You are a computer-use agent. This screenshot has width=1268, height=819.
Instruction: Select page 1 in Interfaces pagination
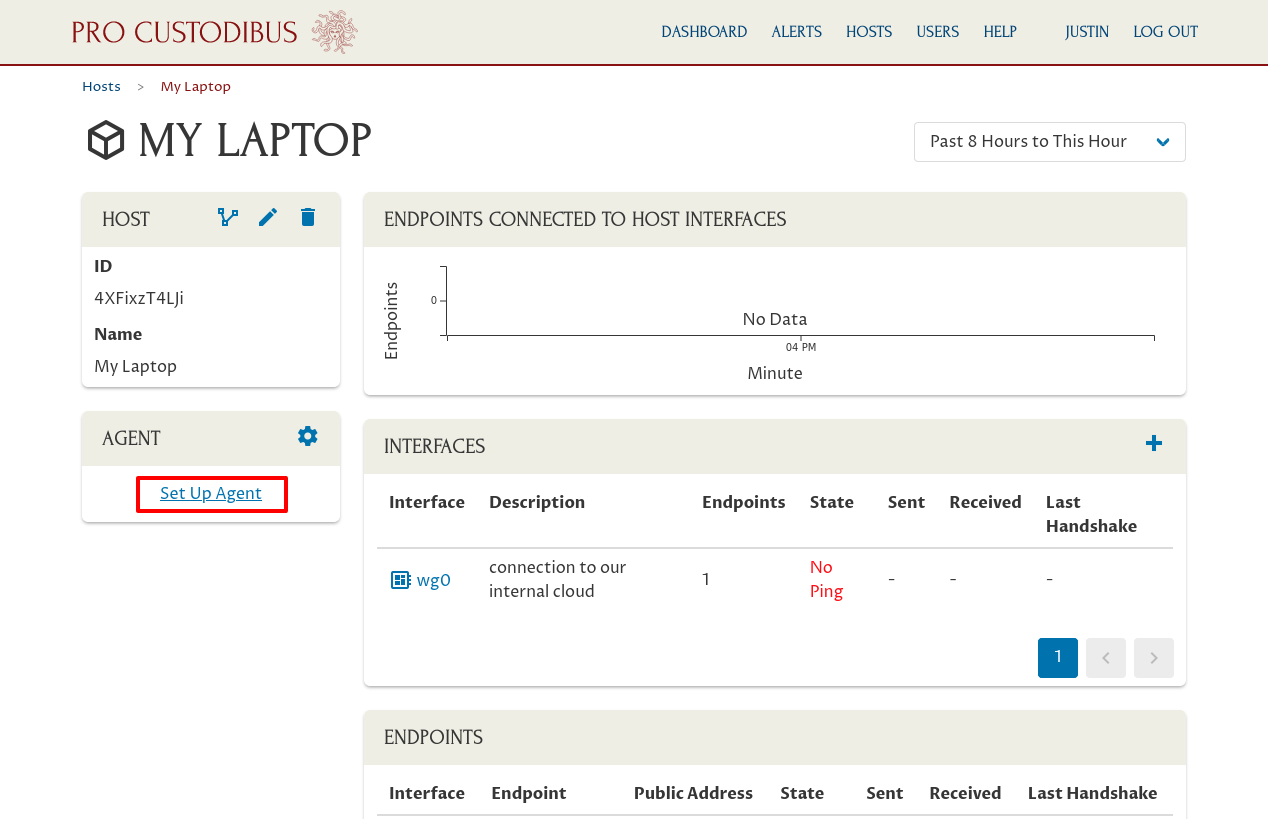[1058, 658]
